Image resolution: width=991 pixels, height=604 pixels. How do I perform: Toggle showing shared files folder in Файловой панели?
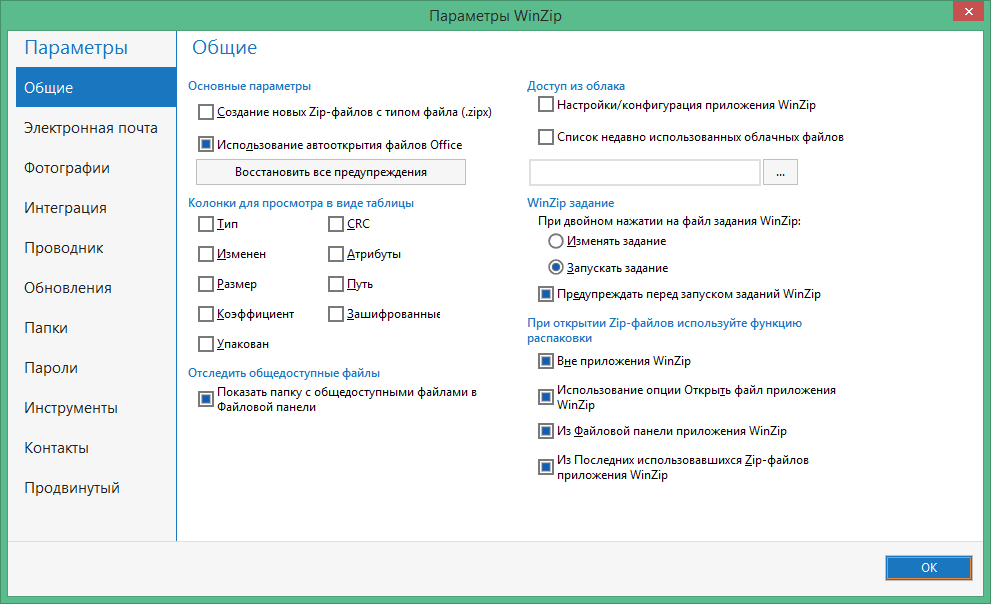click(206, 399)
